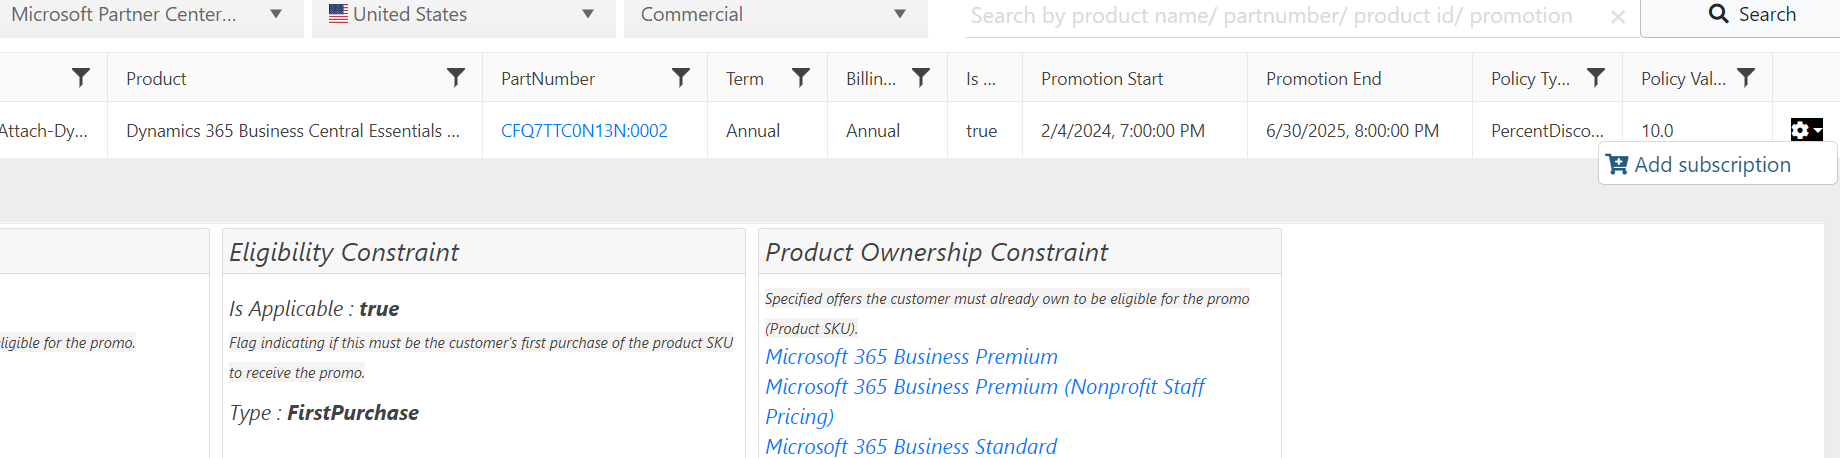Open the Microsoft Partner Center dropdown
This screenshot has width=1840, height=458.
150,16
